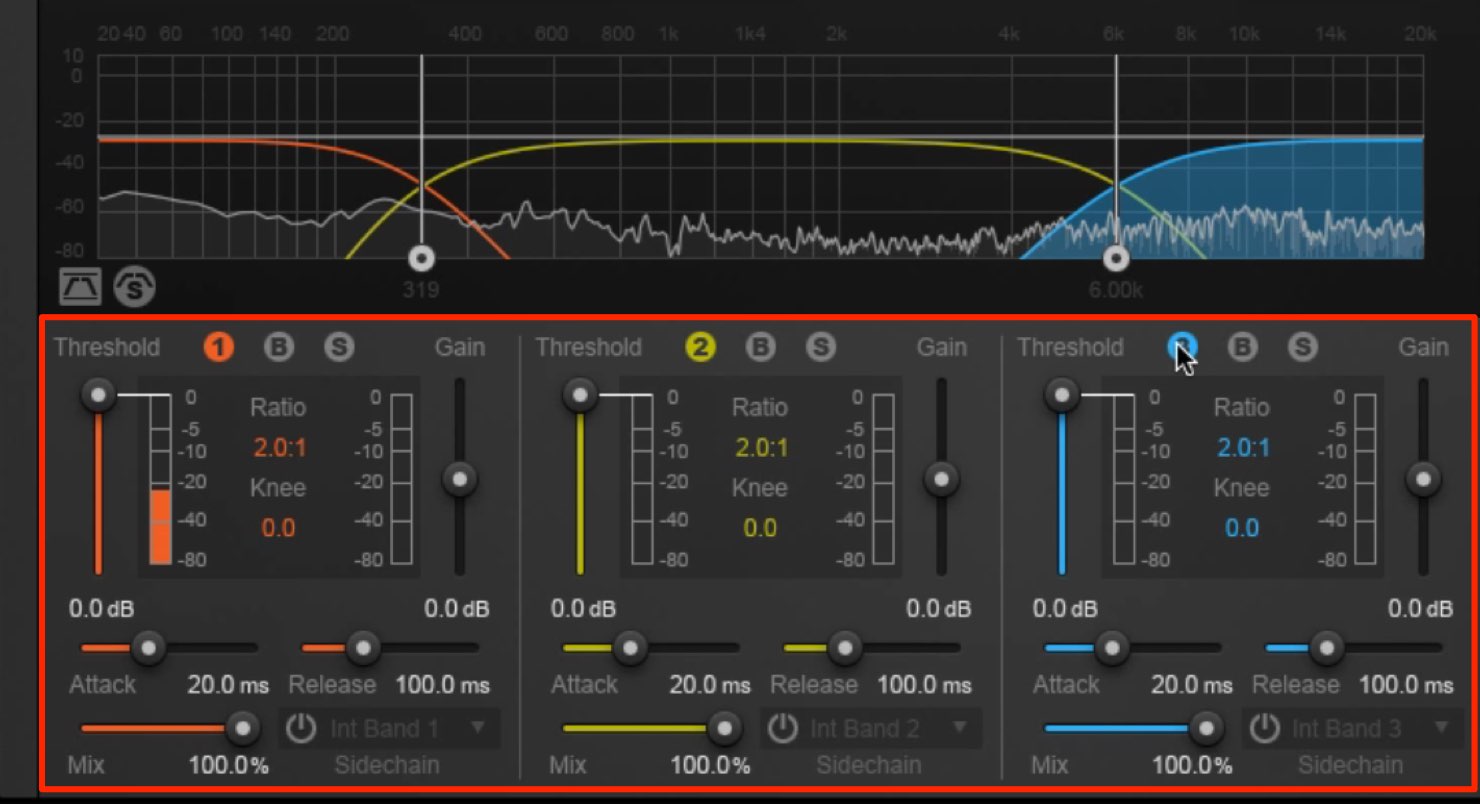Enable the band 2 sidechain power button
The height and width of the screenshot is (804, 1480).
[782, 729]
